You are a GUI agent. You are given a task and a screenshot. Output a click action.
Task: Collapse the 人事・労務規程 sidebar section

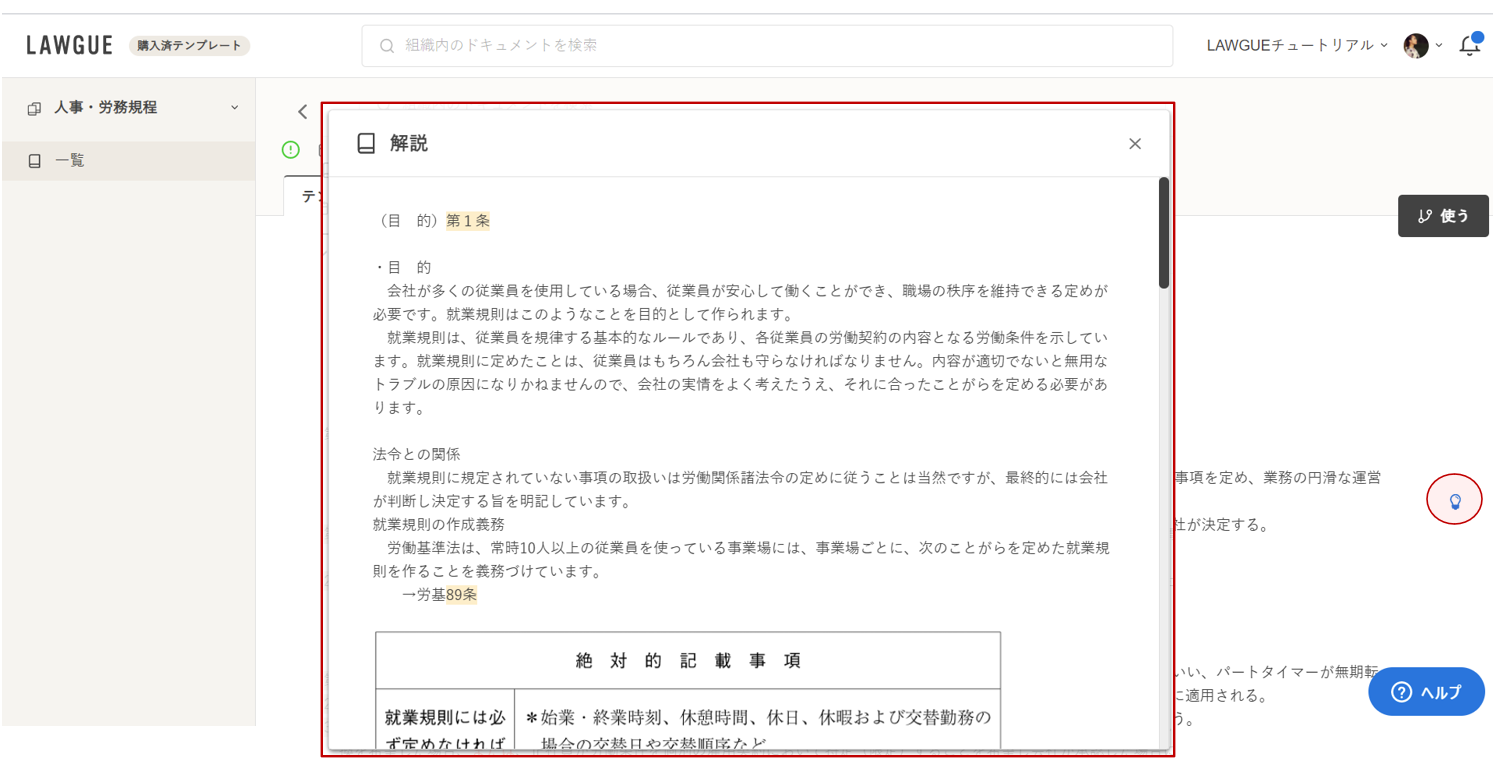(x=234, y=108)
